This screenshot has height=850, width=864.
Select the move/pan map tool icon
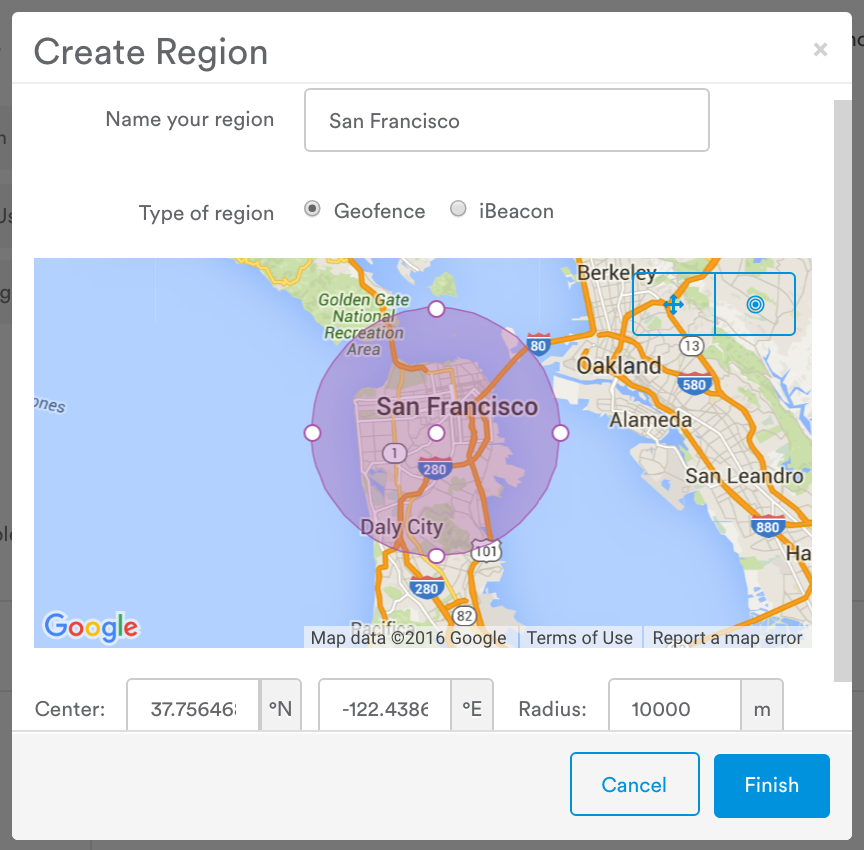point(673,304)
